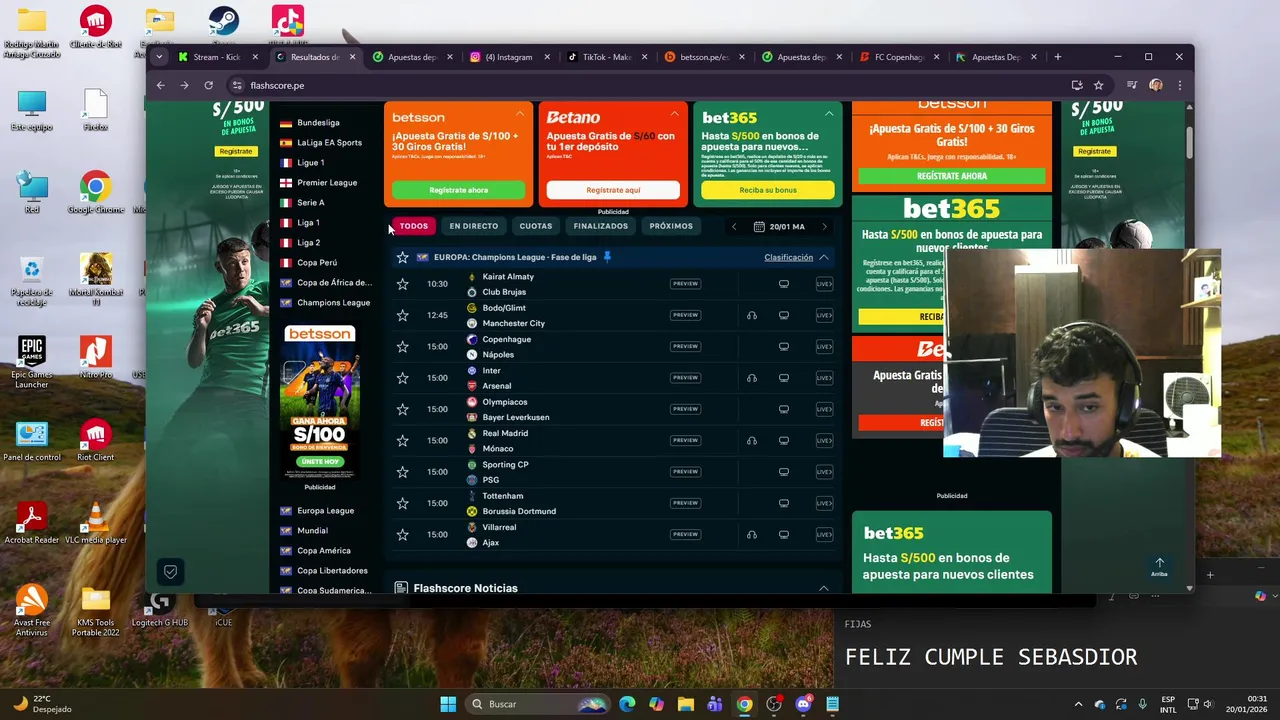
Task: Collapse the Flashscore Noticias section
Action: pos(824,588)
